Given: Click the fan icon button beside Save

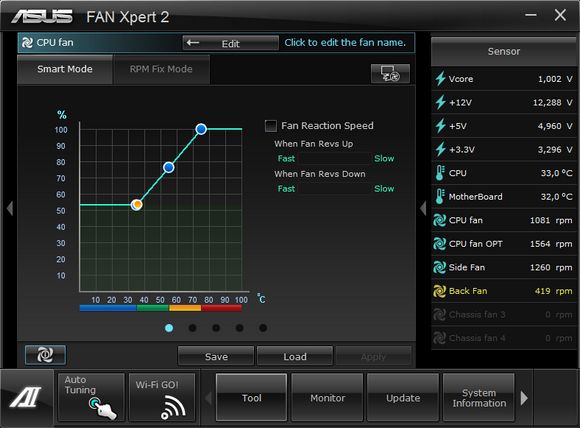Looking at the screenshot, I should click(x=45, y=355).
